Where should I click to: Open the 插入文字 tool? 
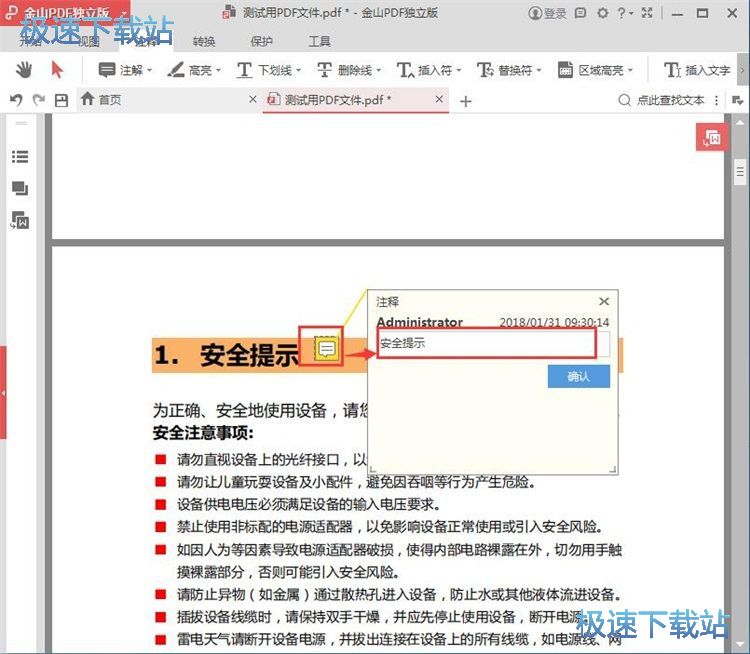coord(698,70)
